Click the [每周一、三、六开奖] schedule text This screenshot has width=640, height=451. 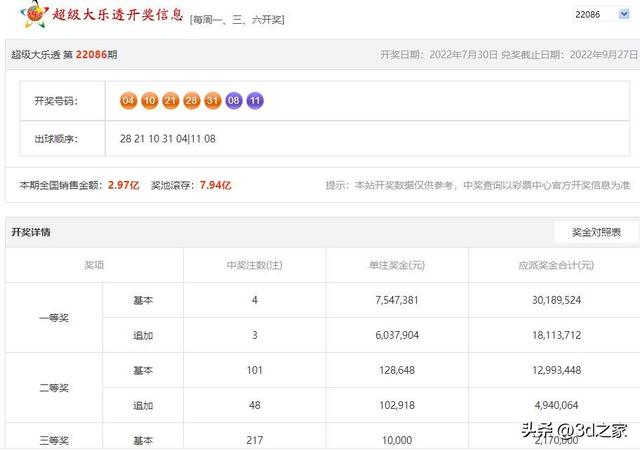237,20
